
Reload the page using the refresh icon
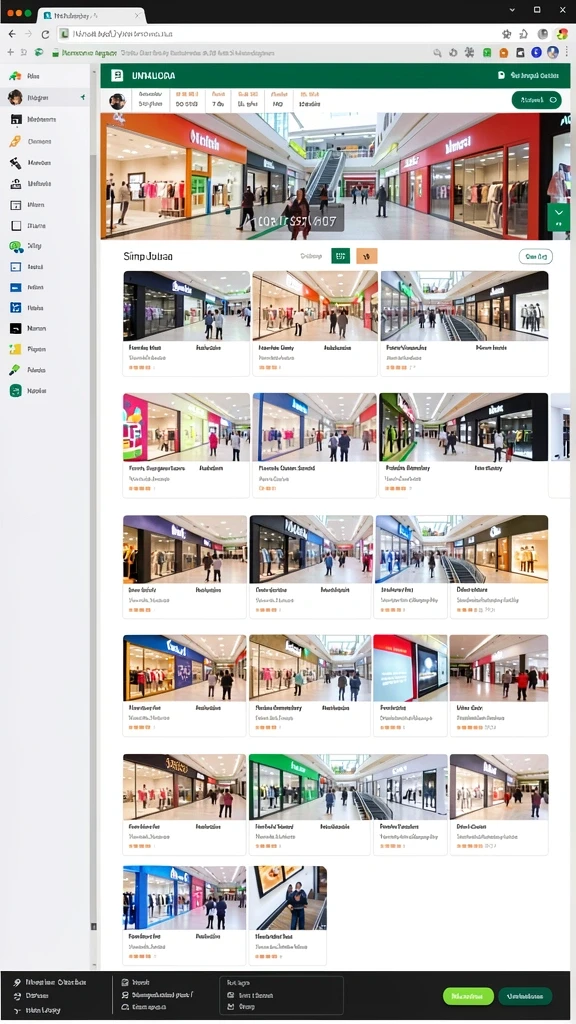tap(45, 34)
